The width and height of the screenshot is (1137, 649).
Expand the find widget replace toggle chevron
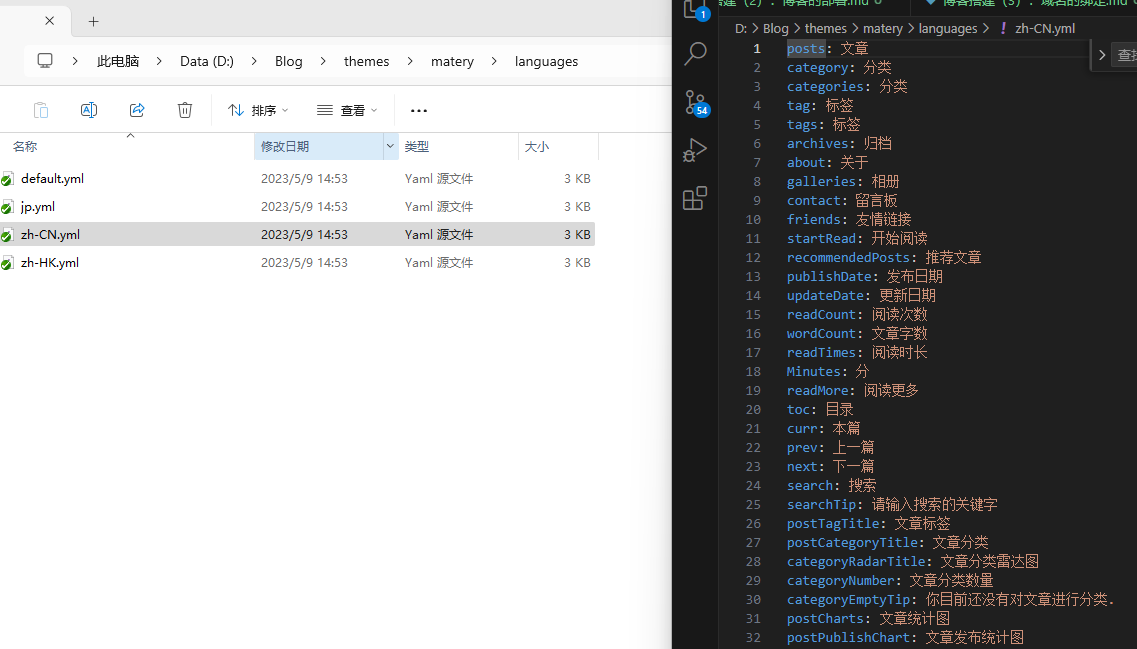[1102, 55]
